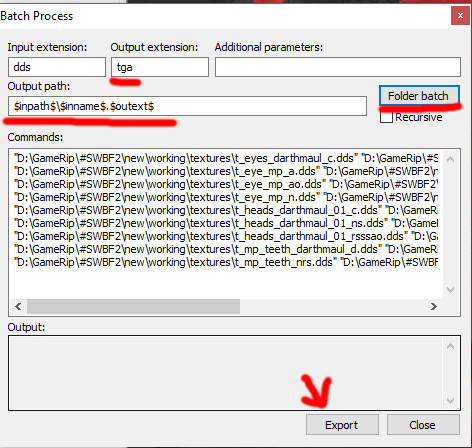
Task: Click the Output path label
Action: tap(39, 86)
